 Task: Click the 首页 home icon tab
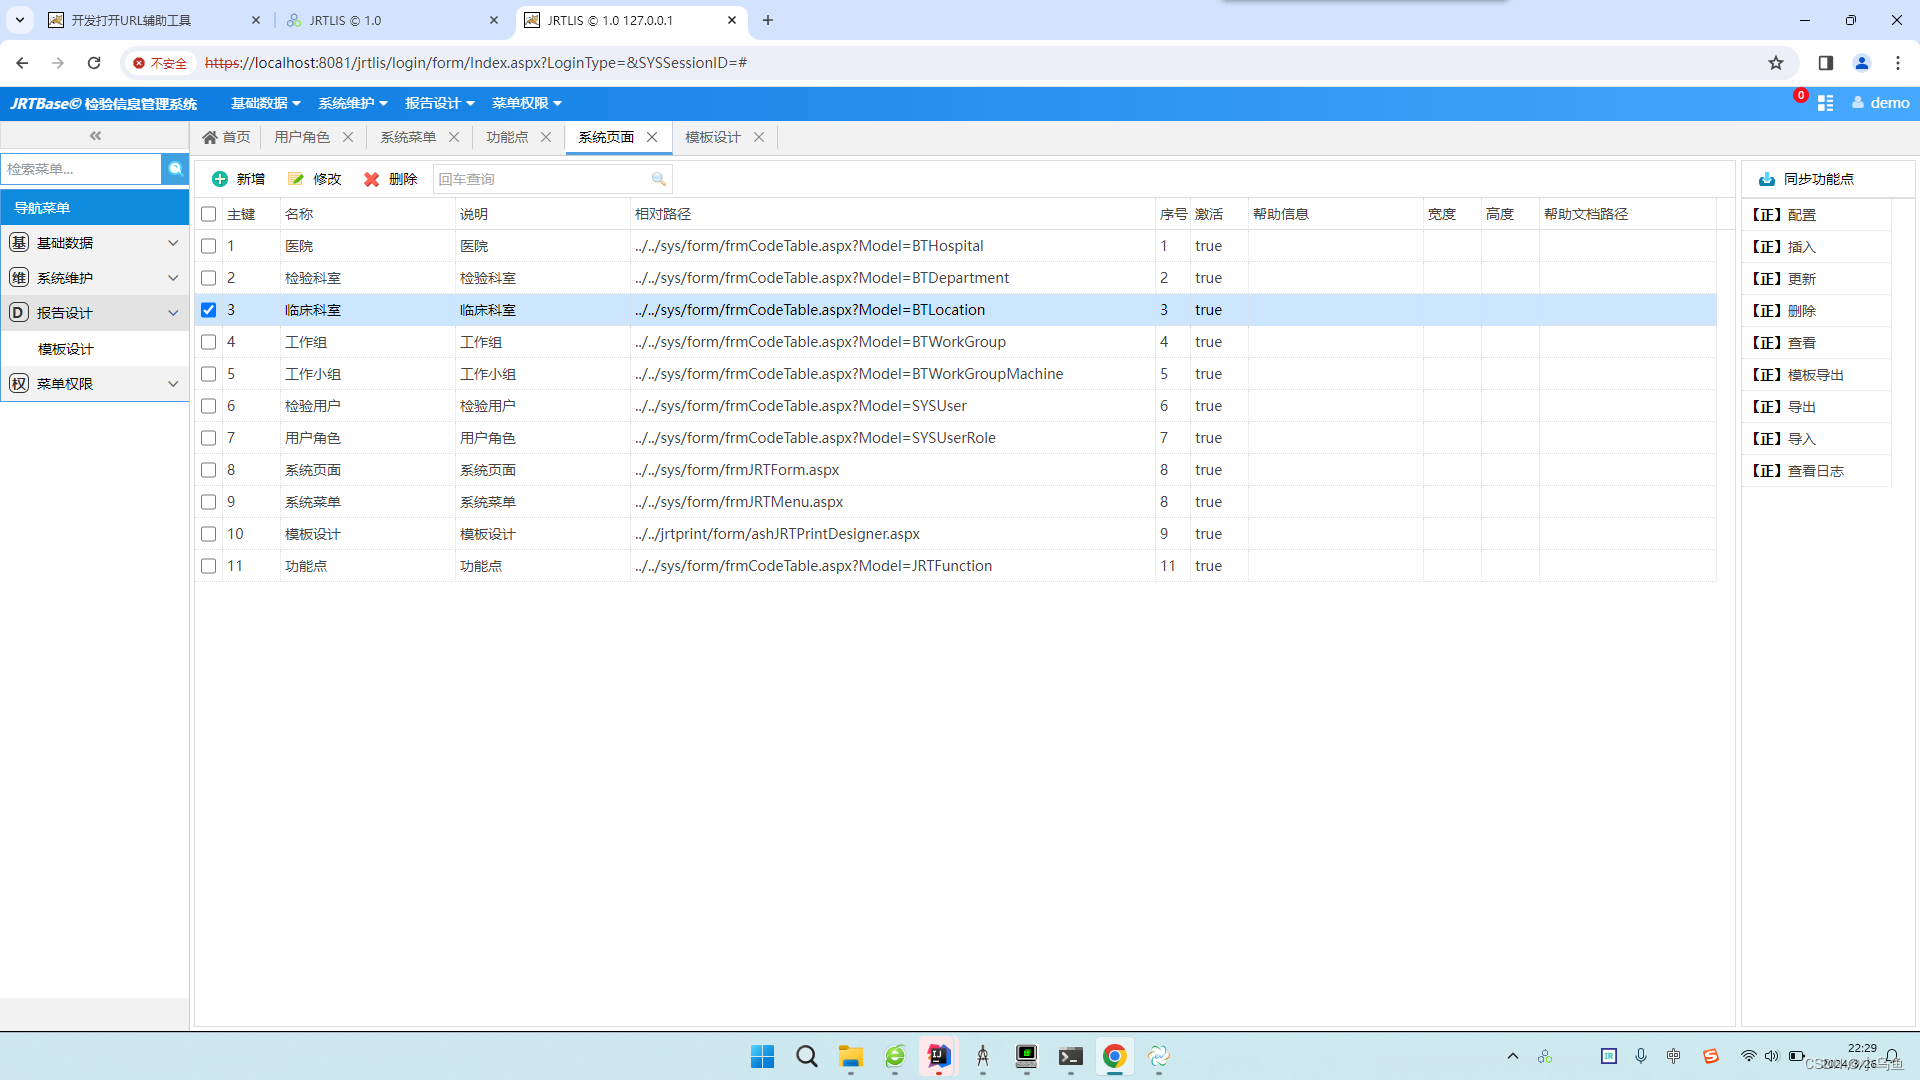coord(210,137)
